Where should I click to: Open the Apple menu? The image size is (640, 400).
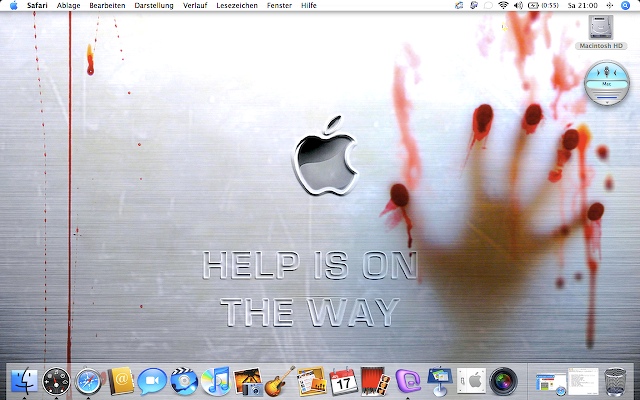tap(13, 6)
